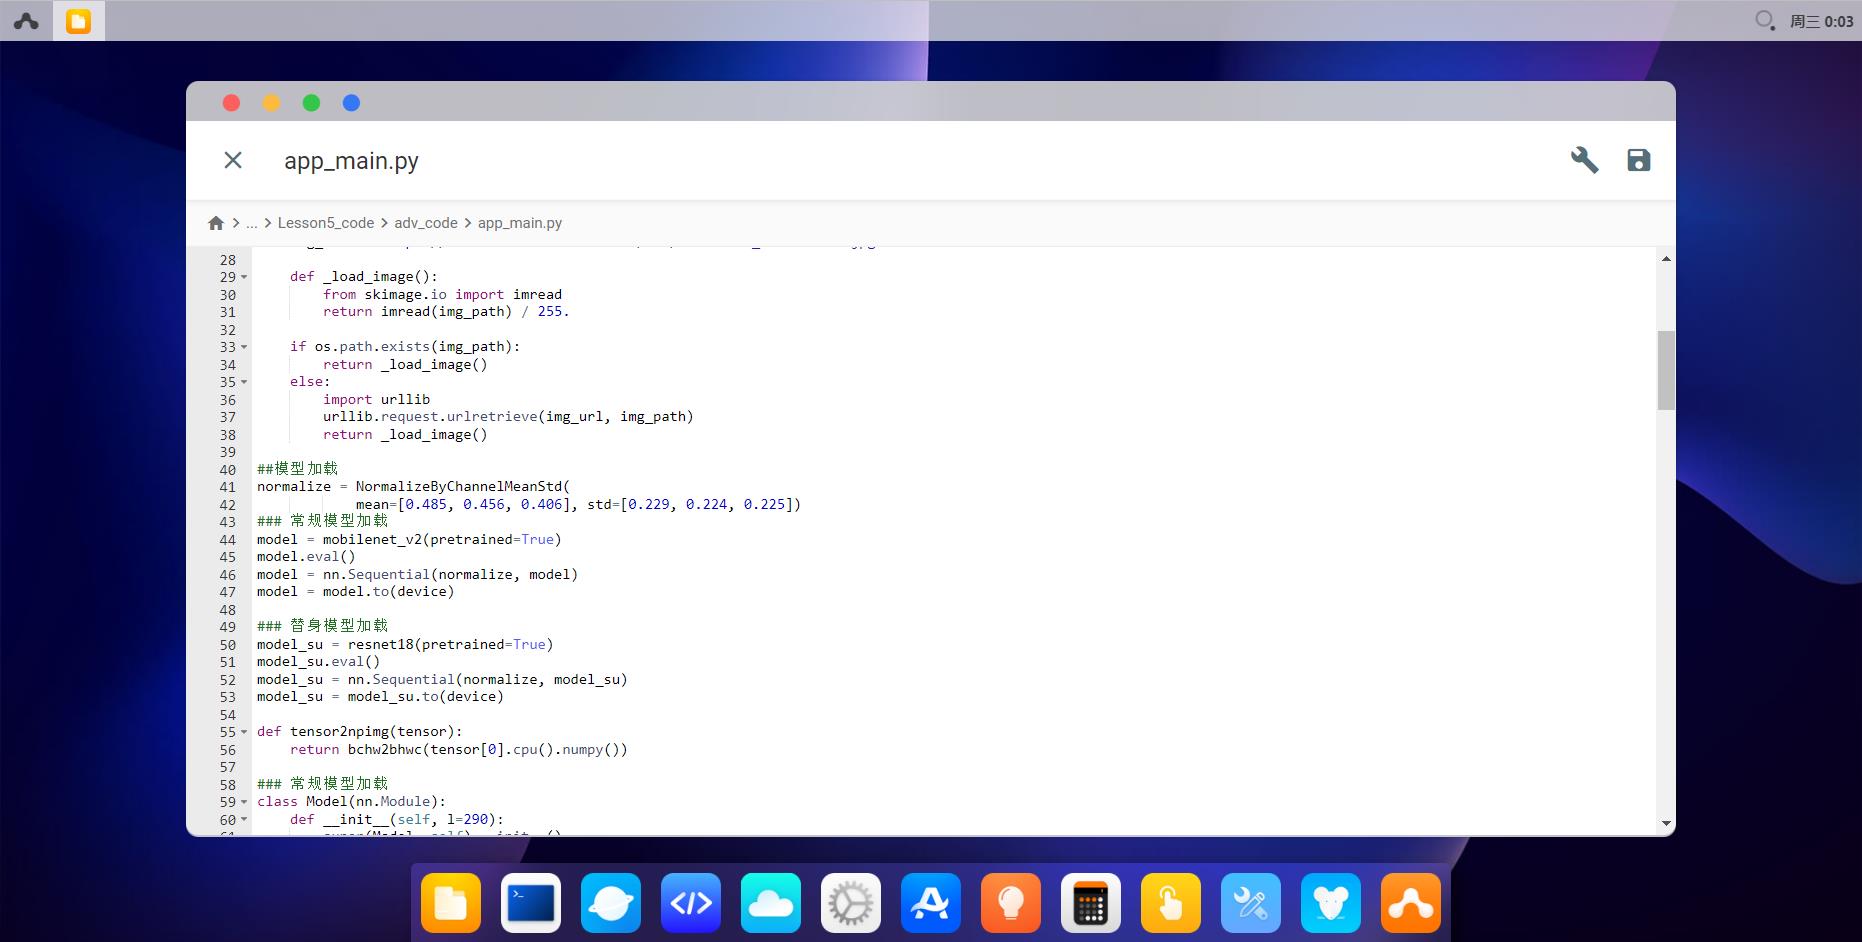Viewport: 1862px width, 942px height.
Task: Click 'def tensor2npimg(tensor):' line
Action: [x=360, y=732]
